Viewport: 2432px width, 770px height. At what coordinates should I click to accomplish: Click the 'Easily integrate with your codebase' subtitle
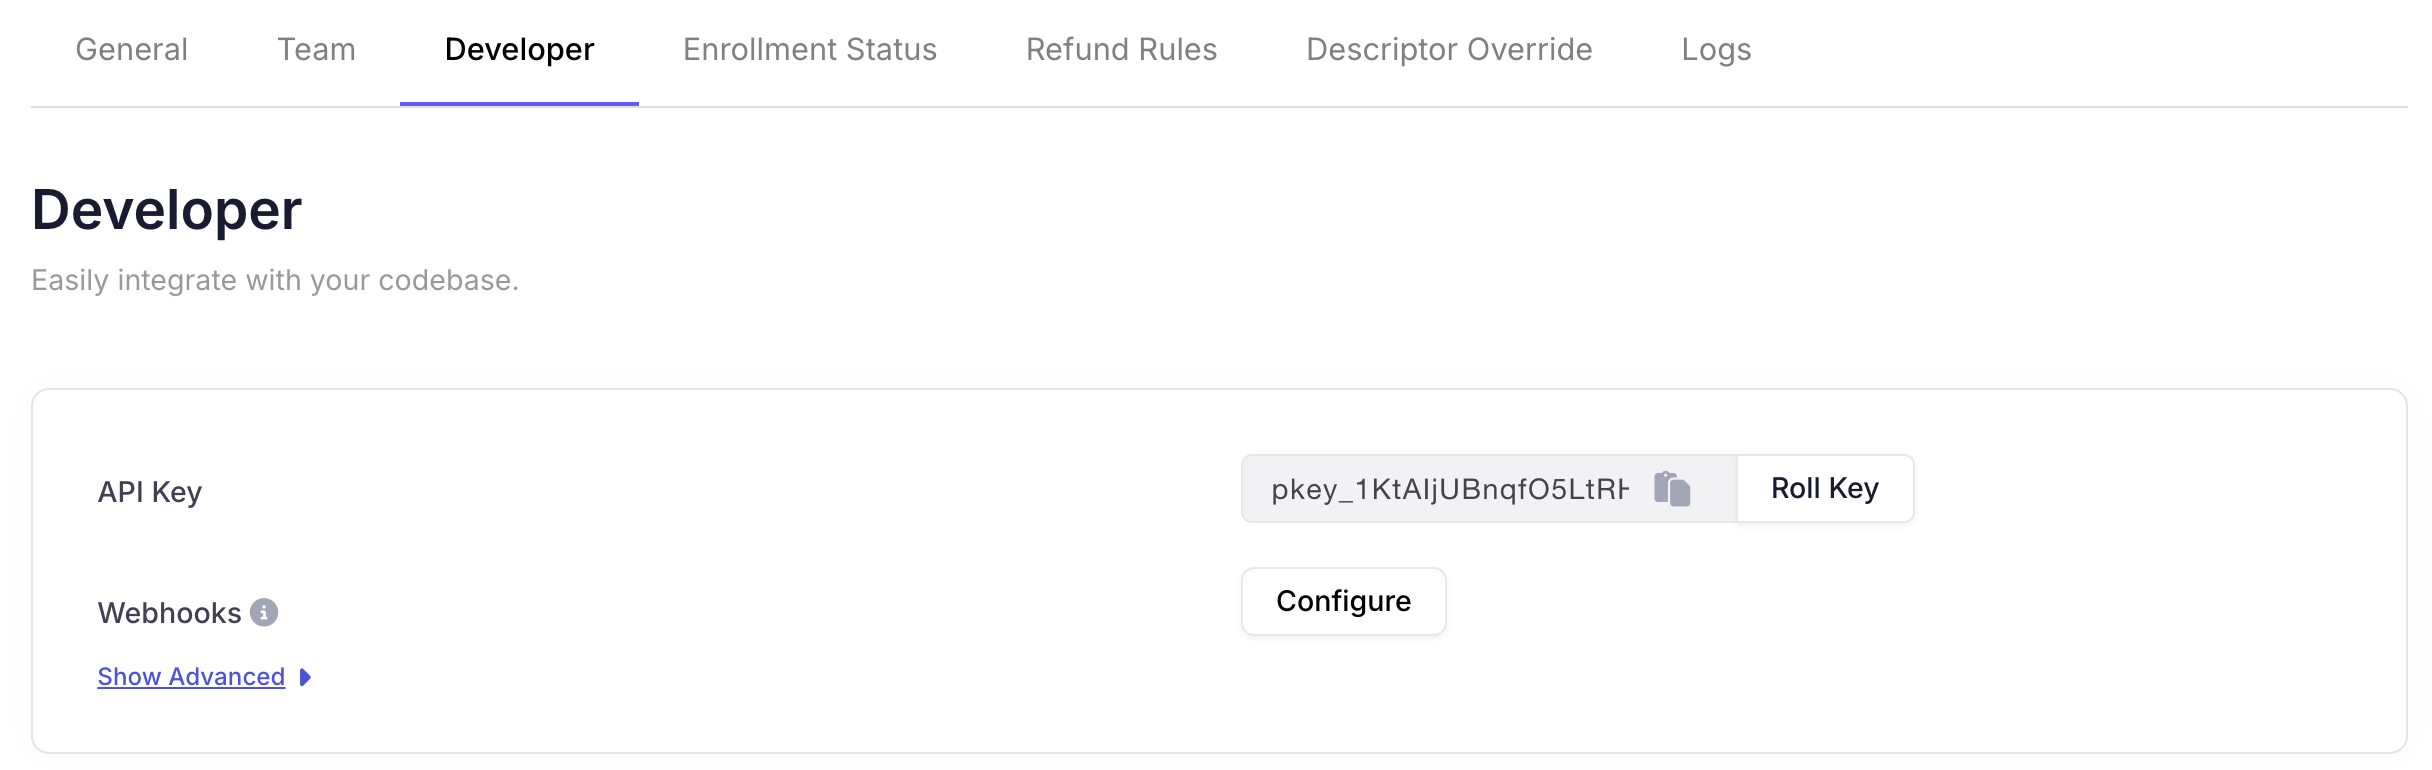click(x=275, y=280)
